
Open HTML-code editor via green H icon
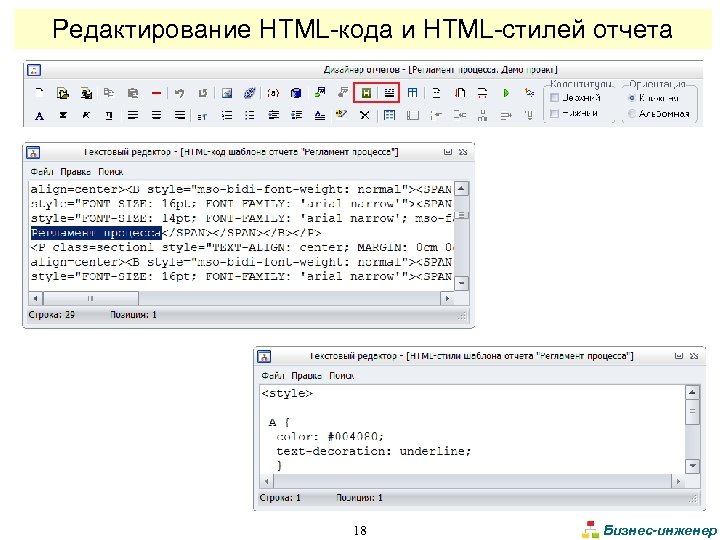tap(366, 93)
